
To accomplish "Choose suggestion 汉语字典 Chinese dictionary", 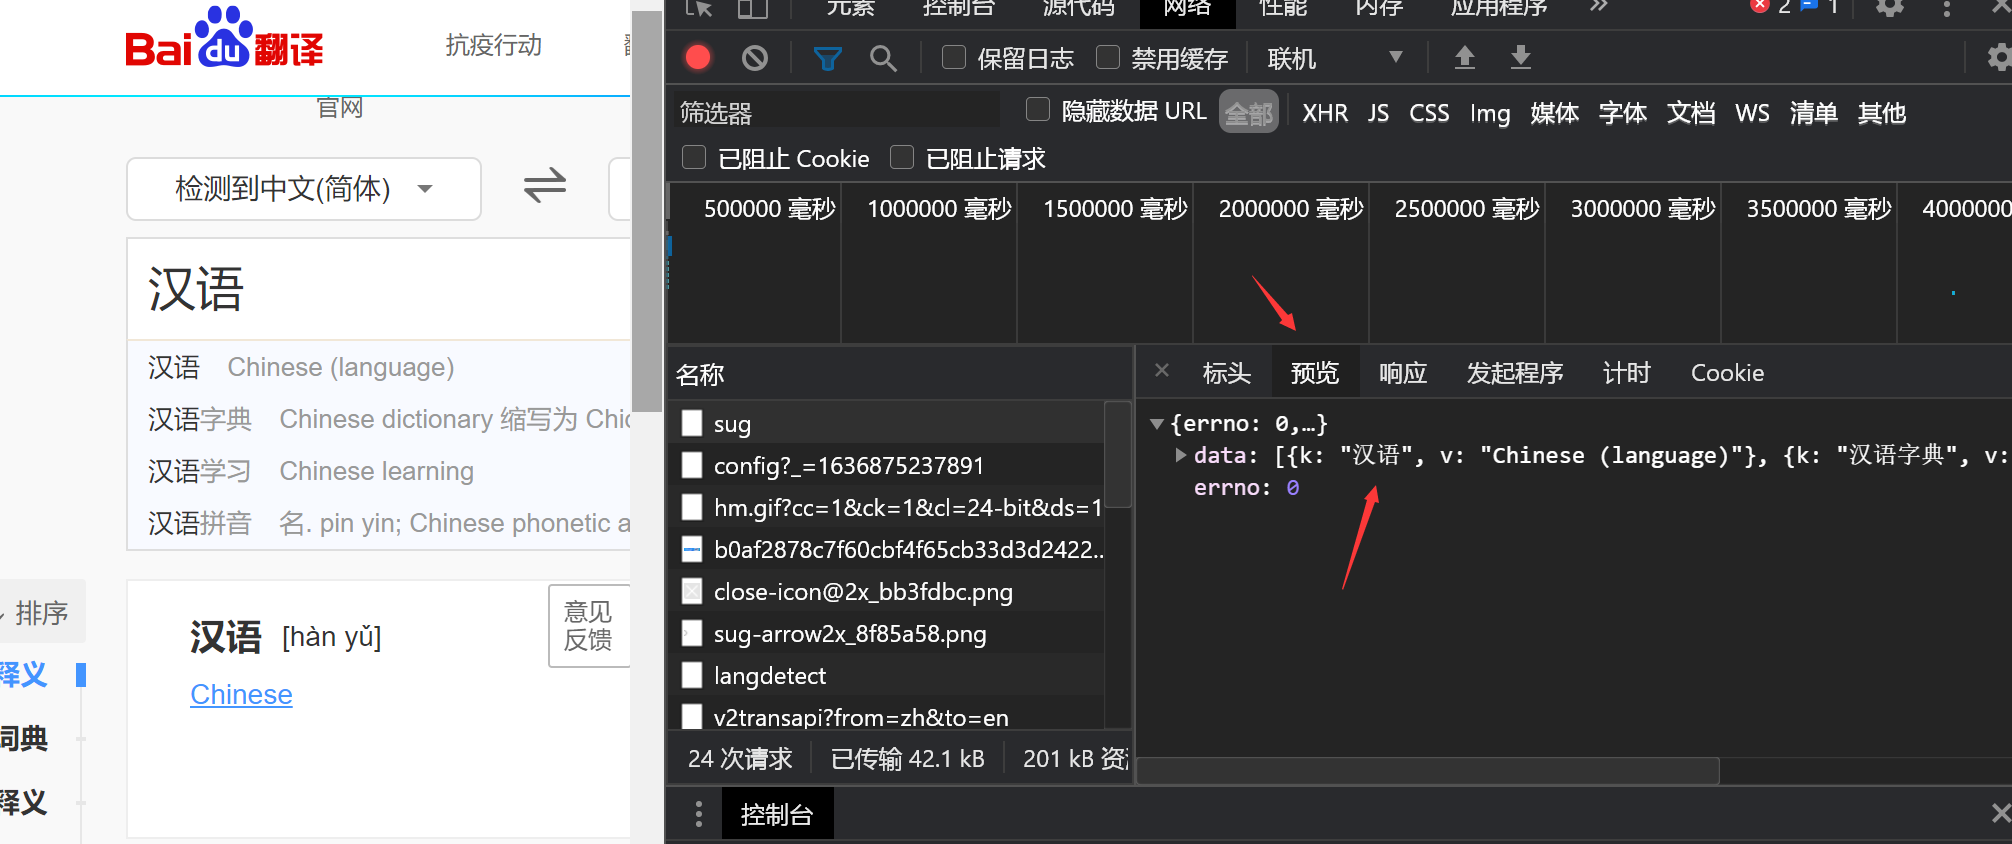I will point(380,419).
